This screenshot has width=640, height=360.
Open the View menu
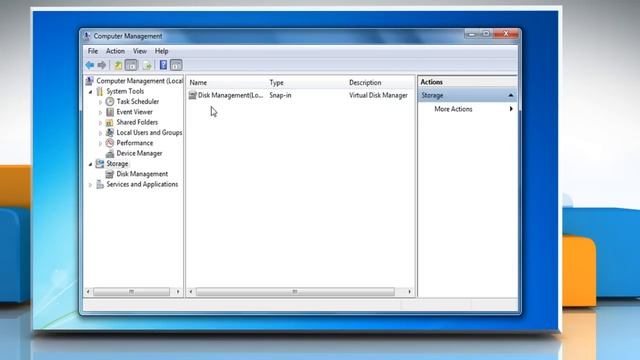pyautogui.click(x=140, y=51)
